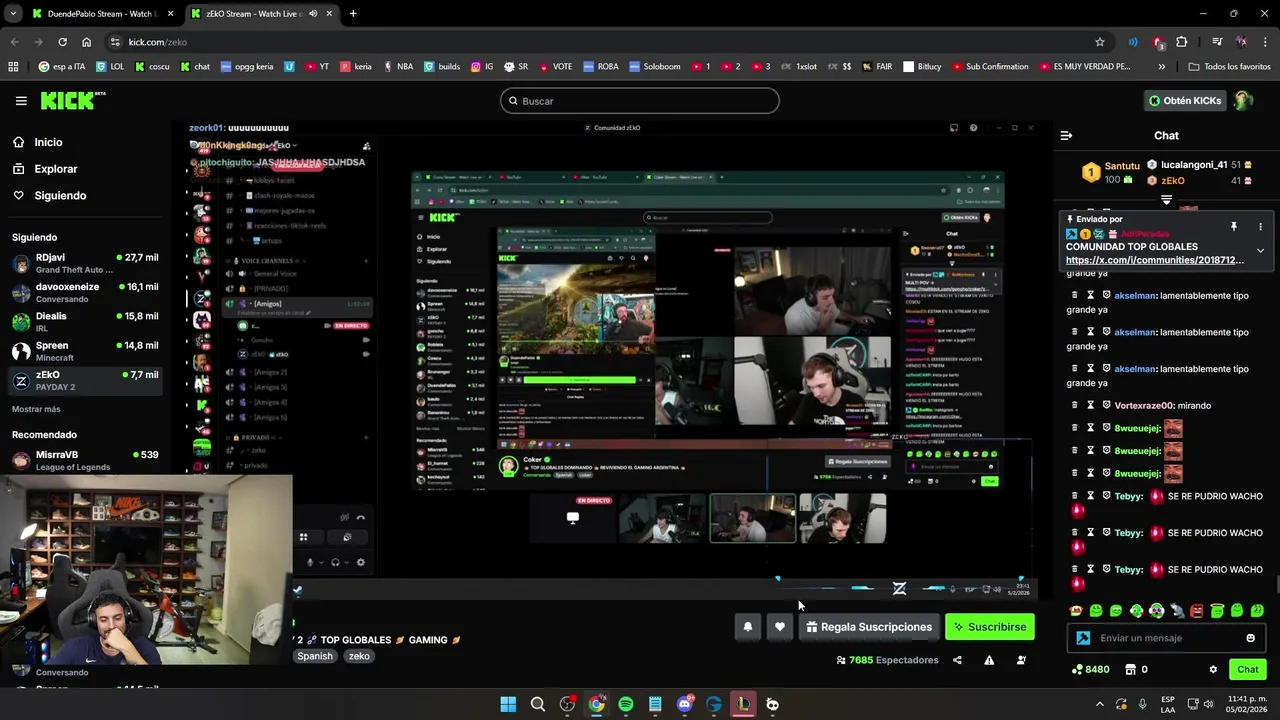
Task: Open the opgg keria bookmark
Action: (247, 67)
